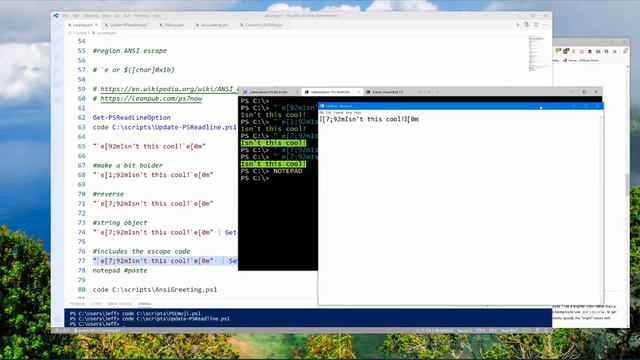Screen dimensions: 640x360
Task: Click the Get-PSReadLineOption line
Action: click(x=132, y=118)
